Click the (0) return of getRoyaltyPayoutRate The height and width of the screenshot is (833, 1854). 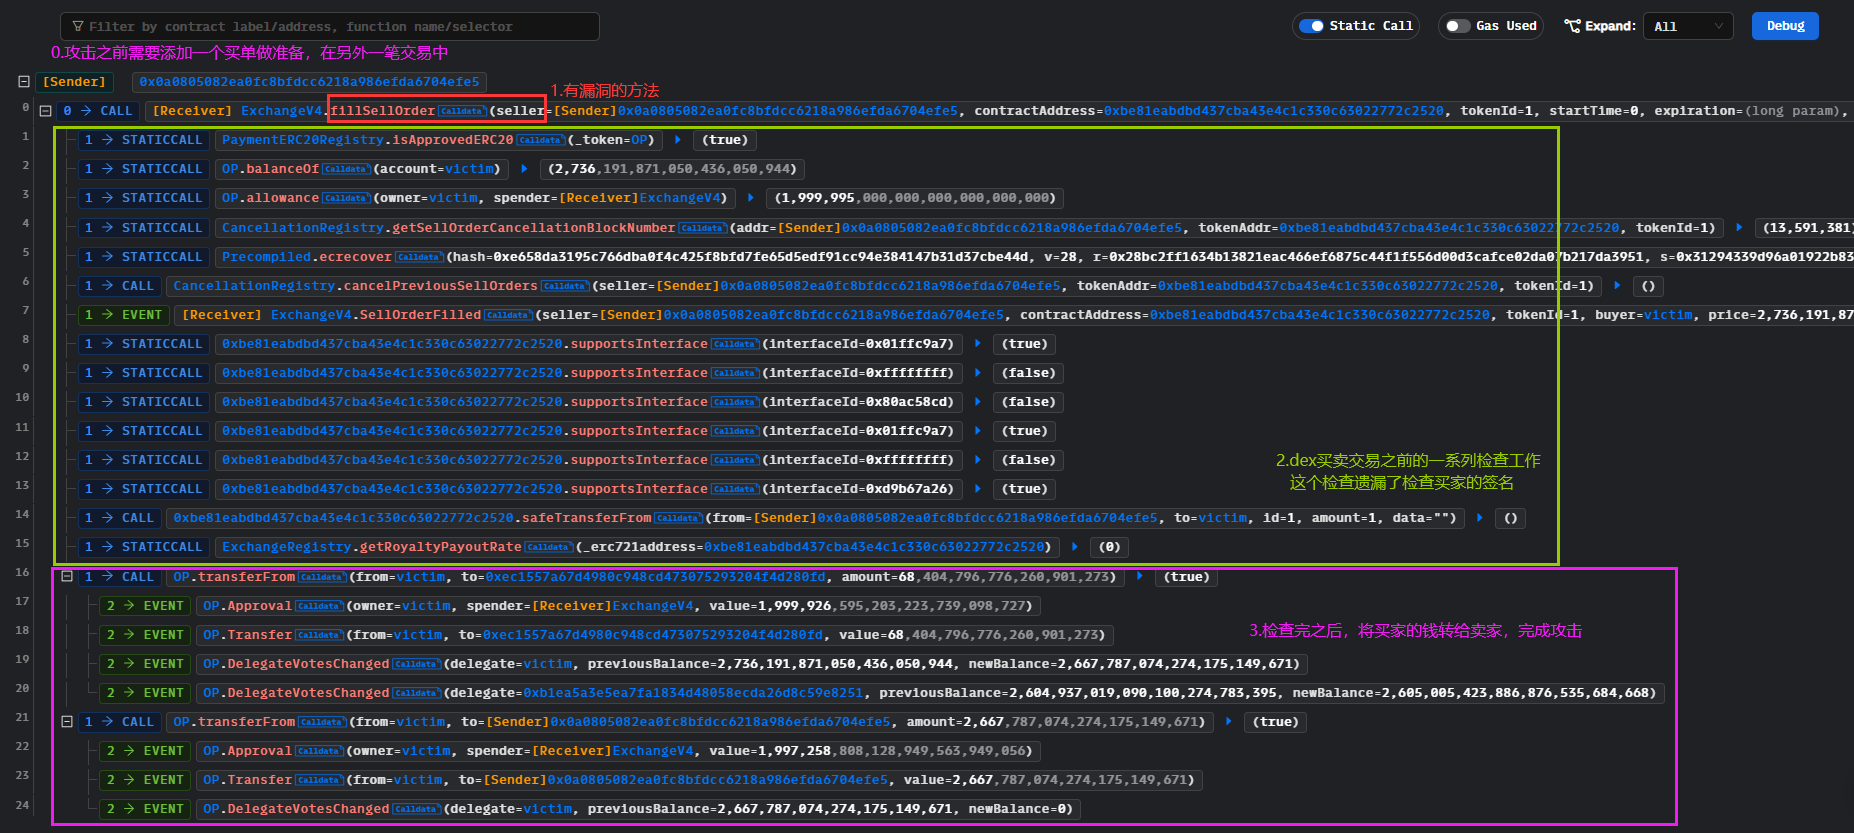[x=1109, y=547]
